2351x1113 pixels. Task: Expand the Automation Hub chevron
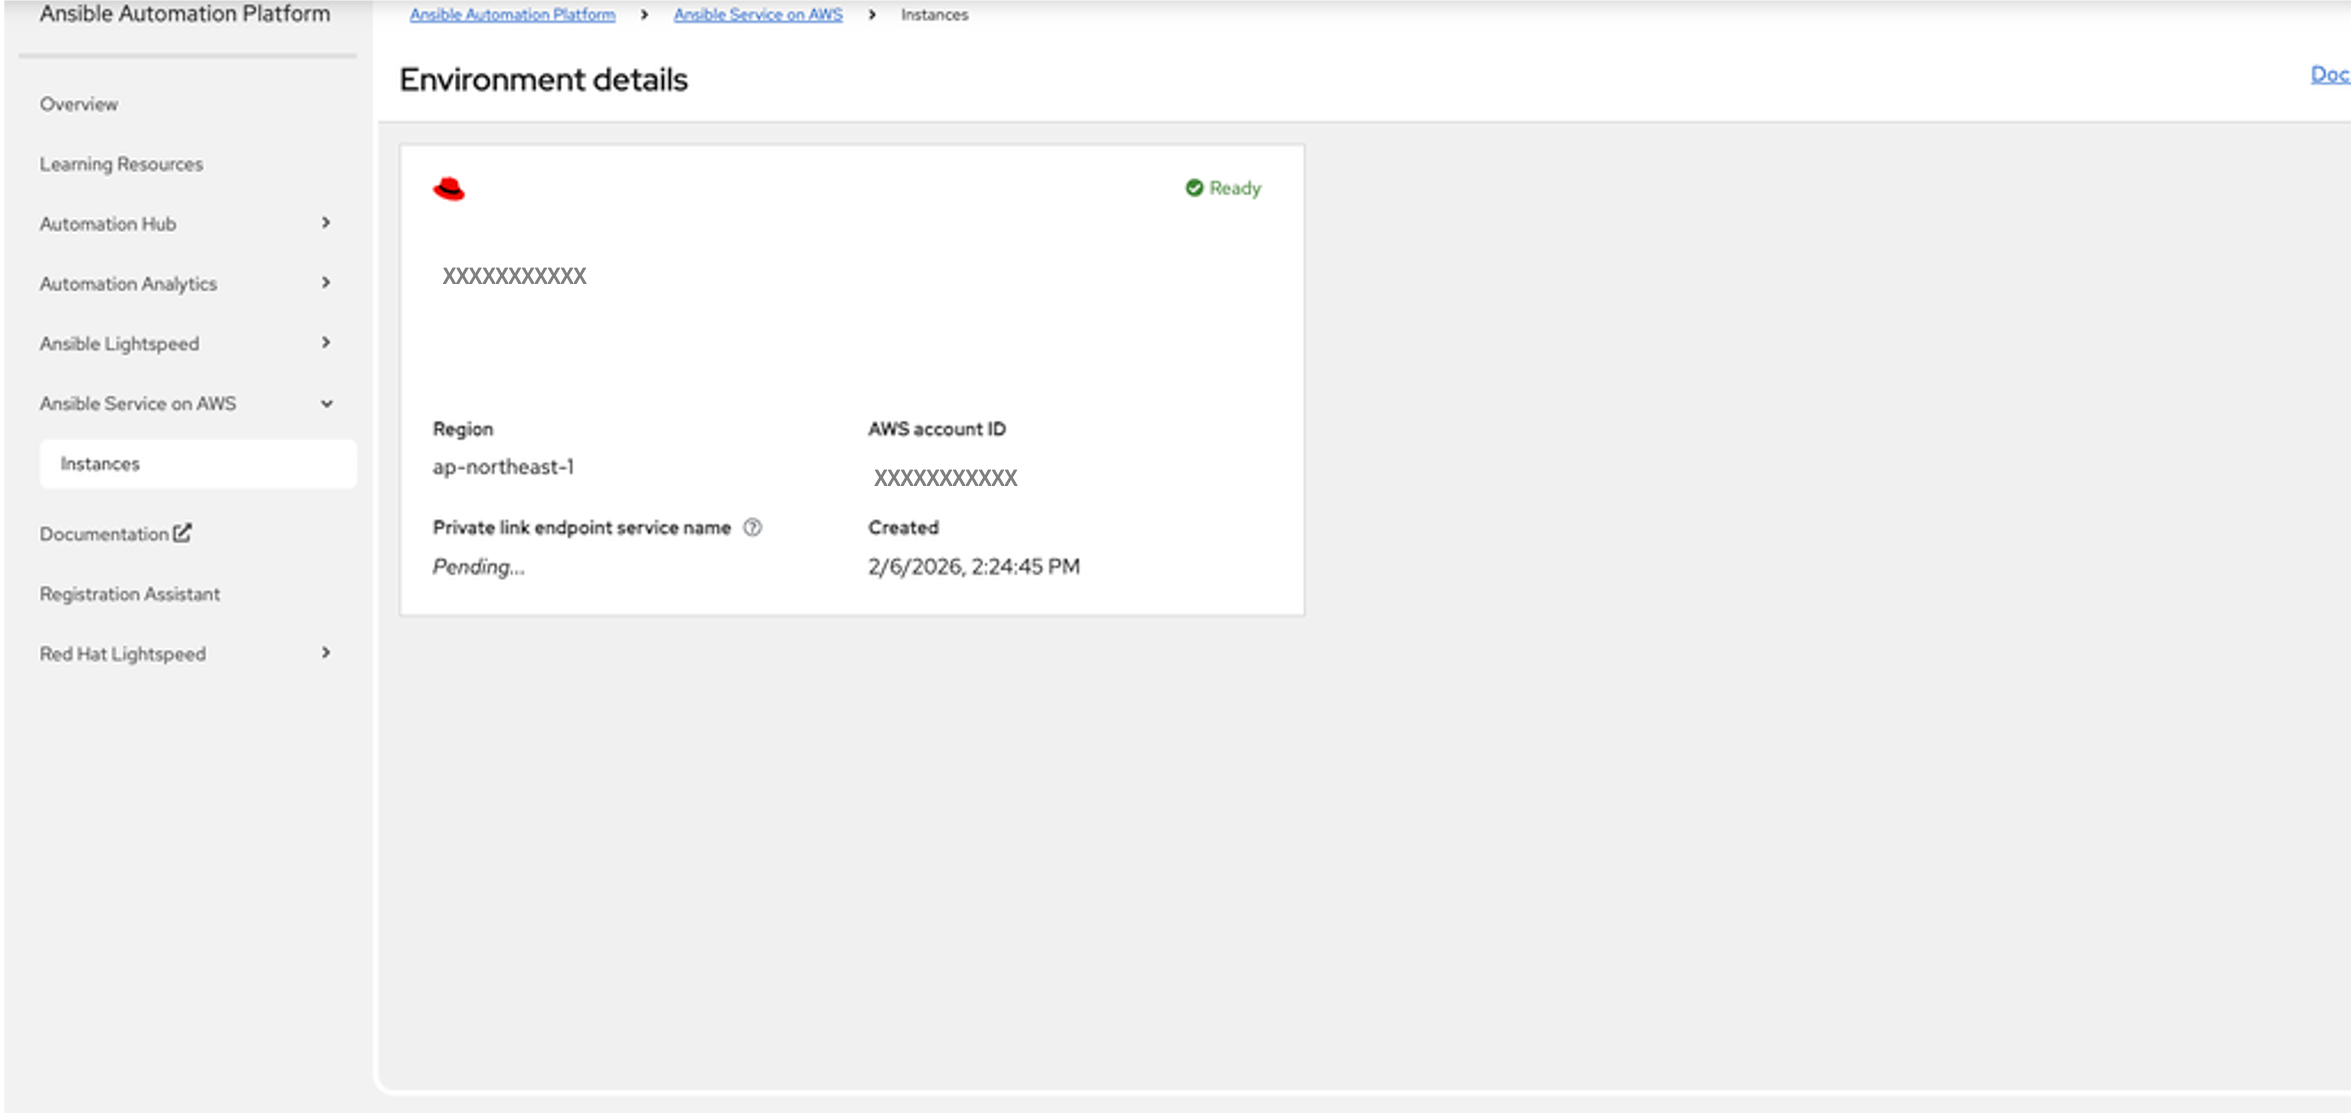[326, 223]
